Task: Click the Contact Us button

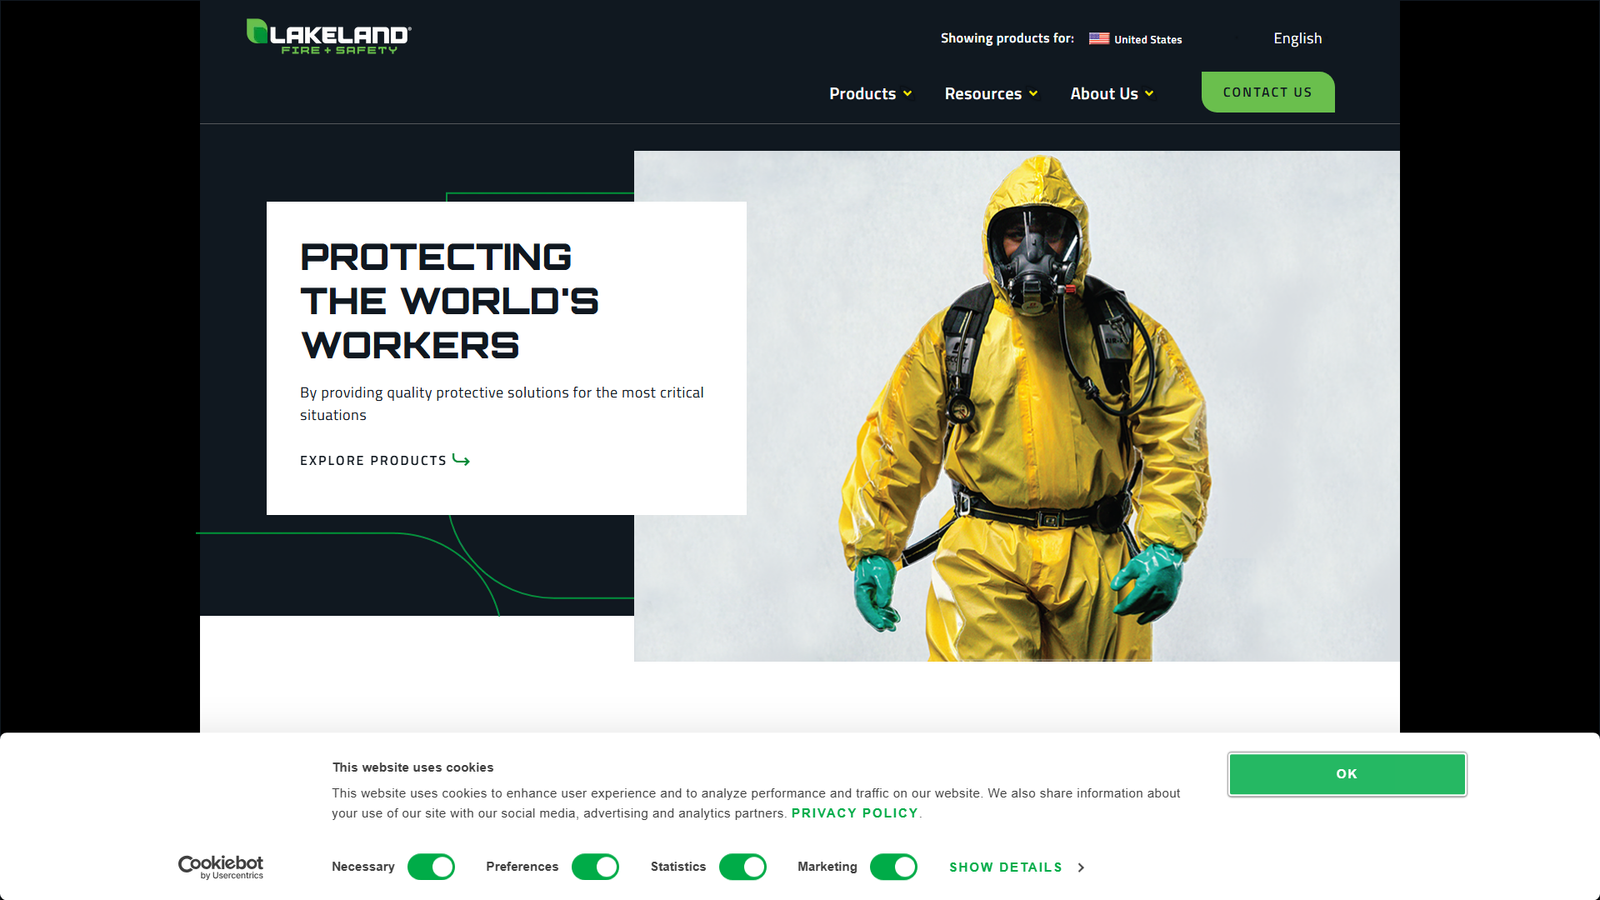Action: [1267, 91]
